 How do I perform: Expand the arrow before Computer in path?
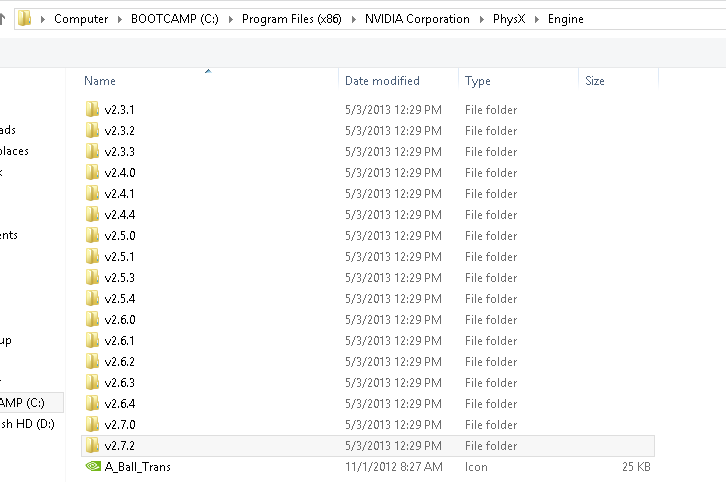click(x=43, y=19)
